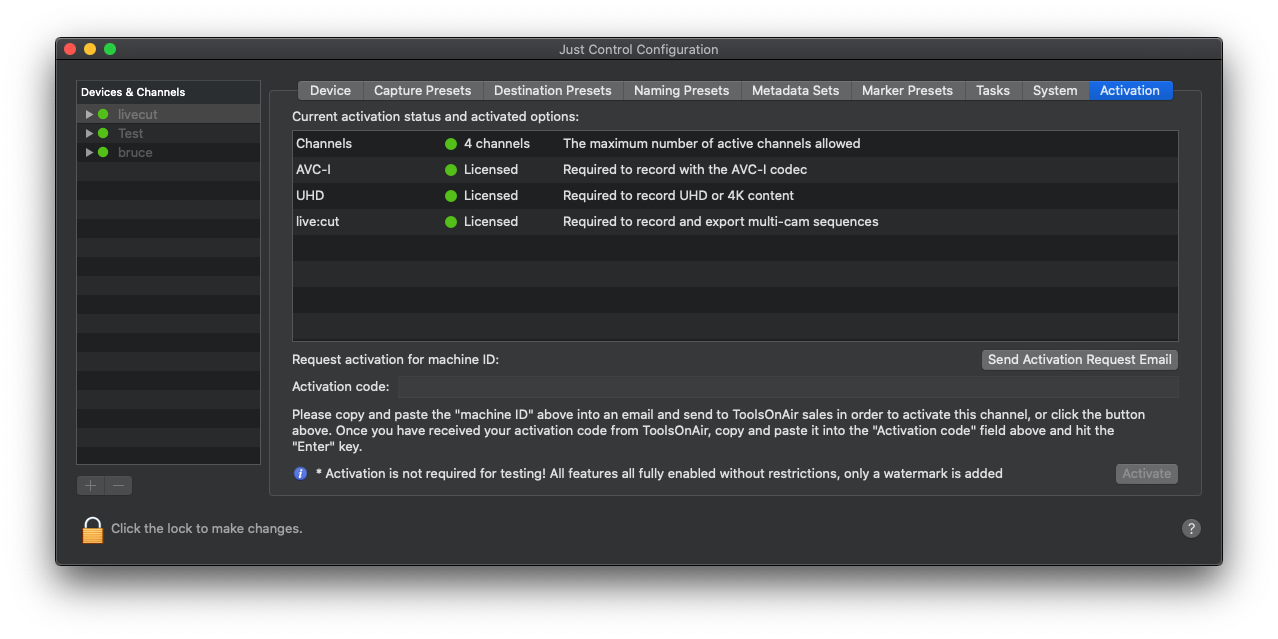This screenshot has width=1278, height=639.
Task: Click the blue info icon beside activation note
Action: (x=300, y=473)
